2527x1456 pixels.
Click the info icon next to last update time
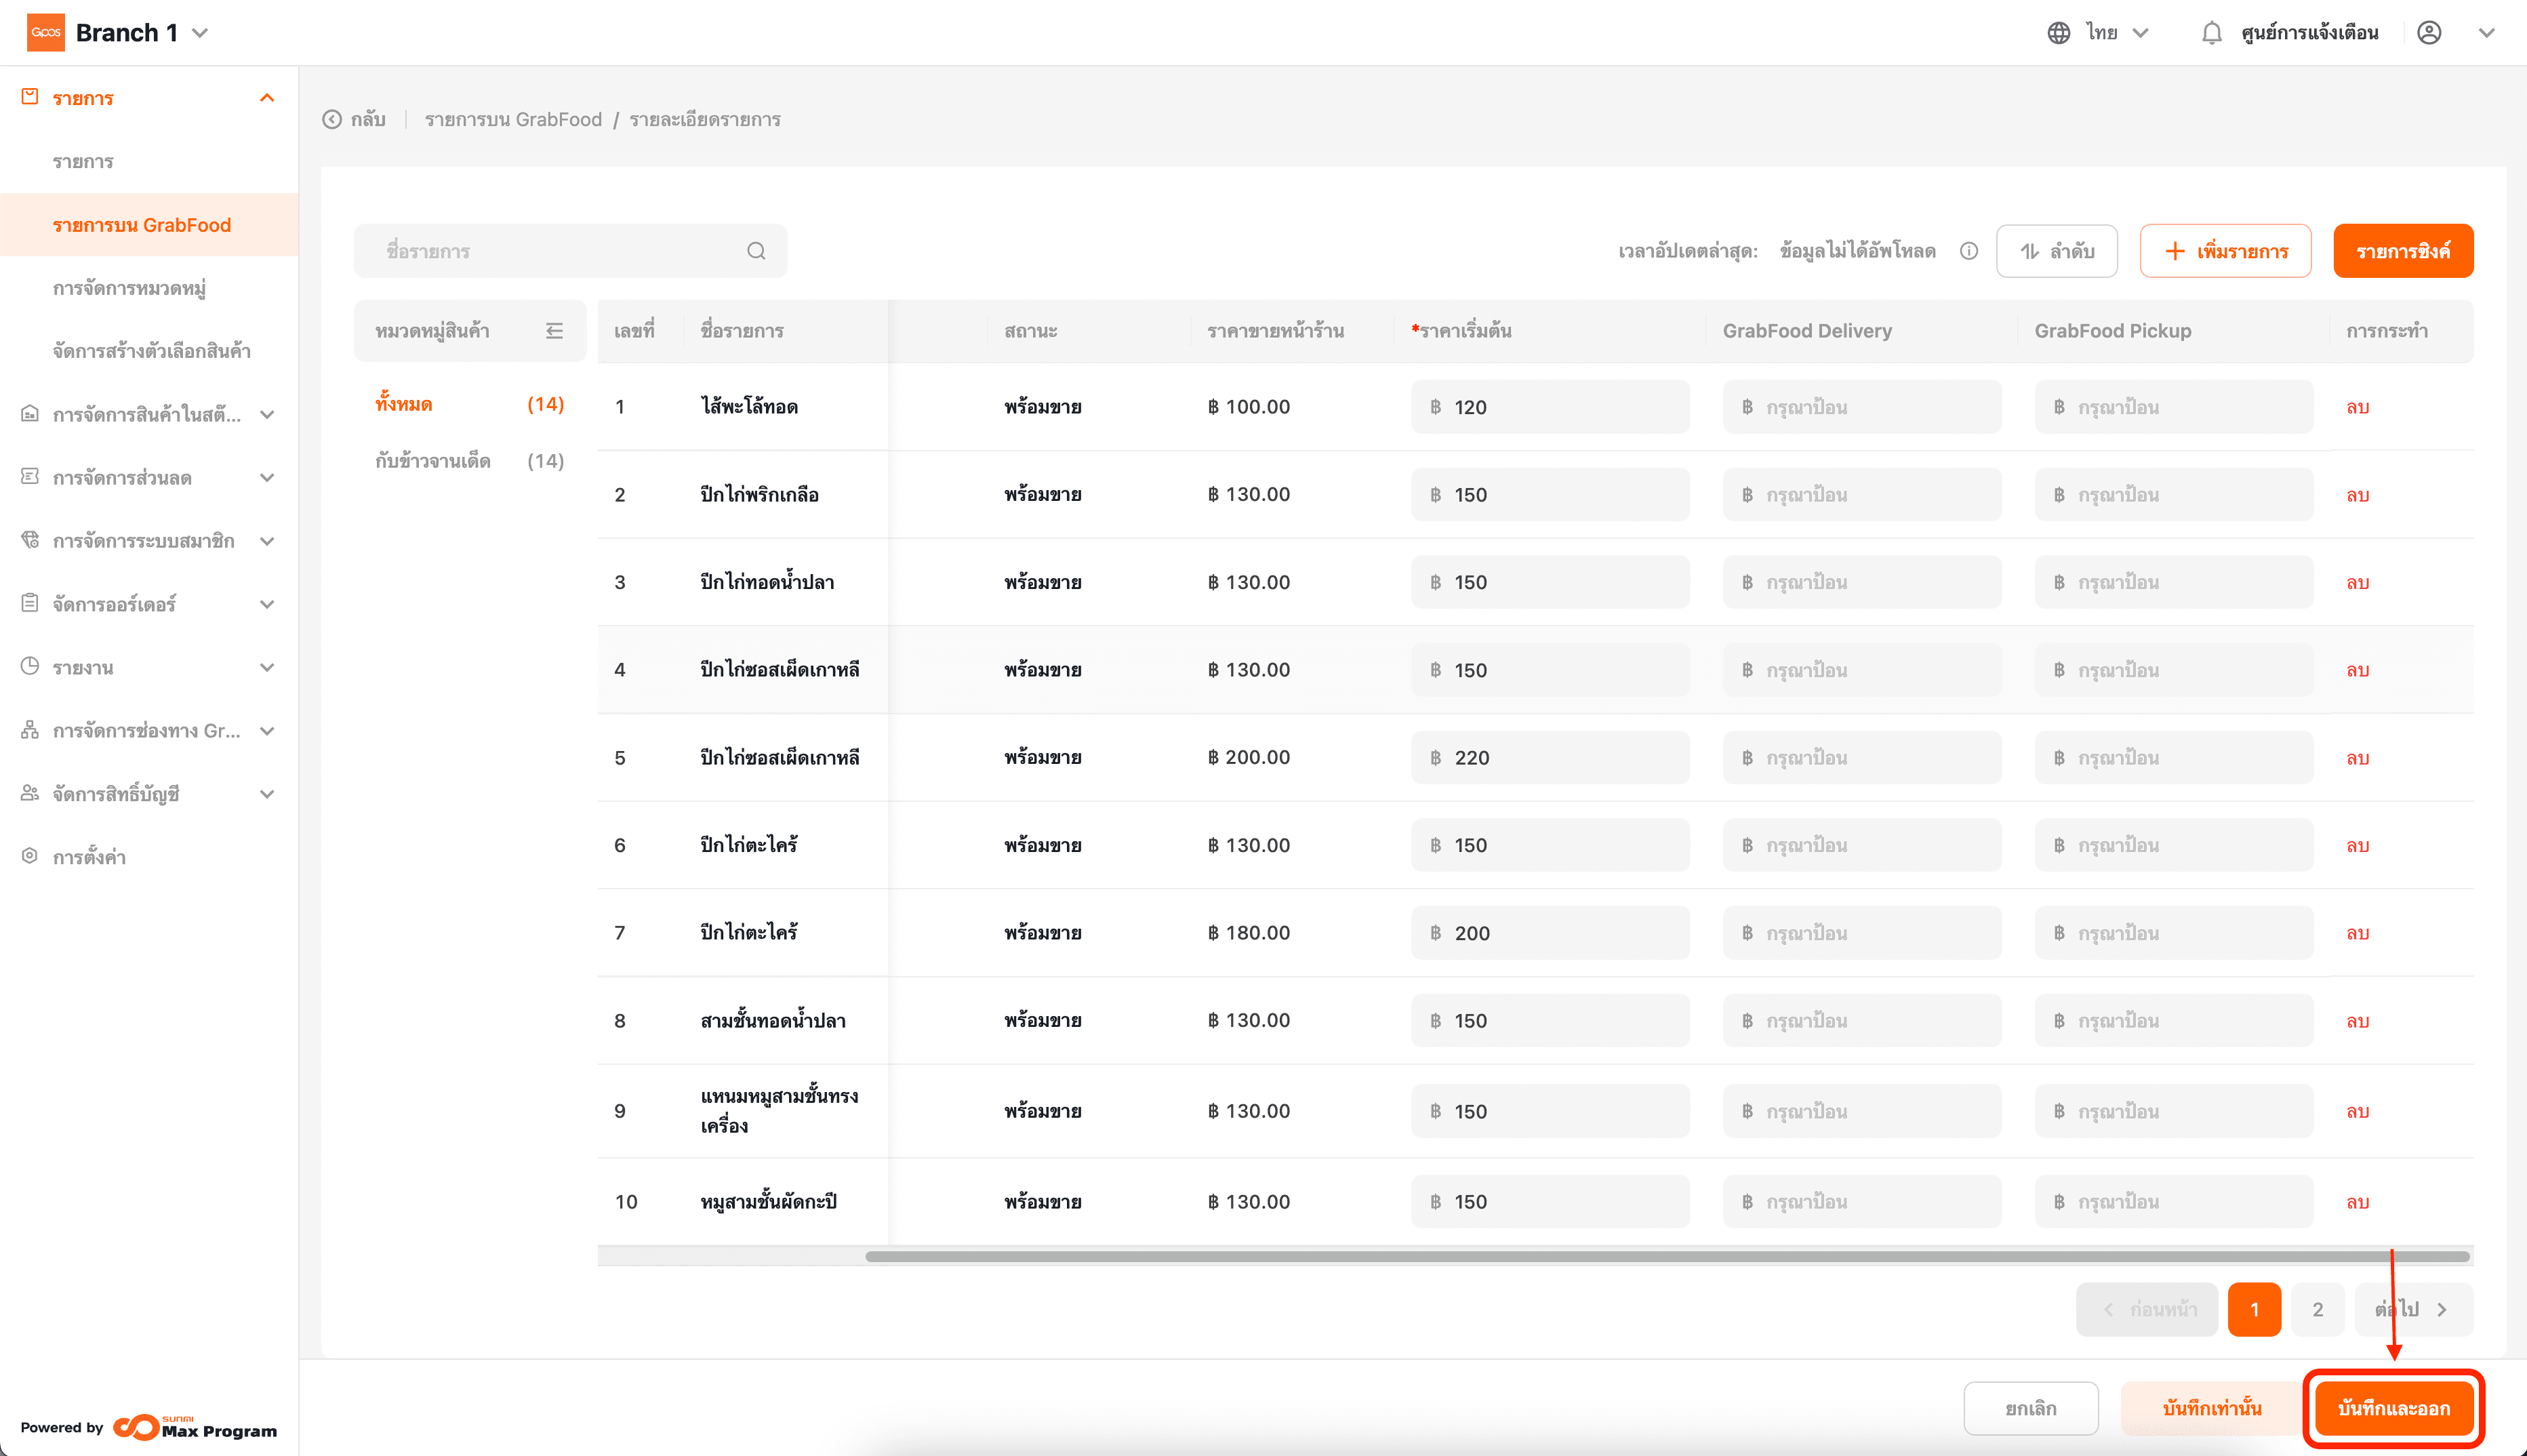tap(1968, 251)
